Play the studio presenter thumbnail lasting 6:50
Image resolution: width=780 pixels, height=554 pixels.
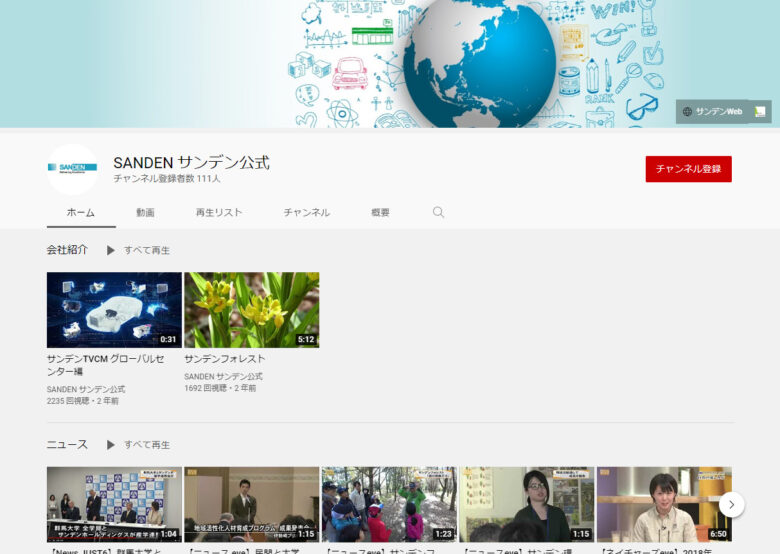pos(664,504)
